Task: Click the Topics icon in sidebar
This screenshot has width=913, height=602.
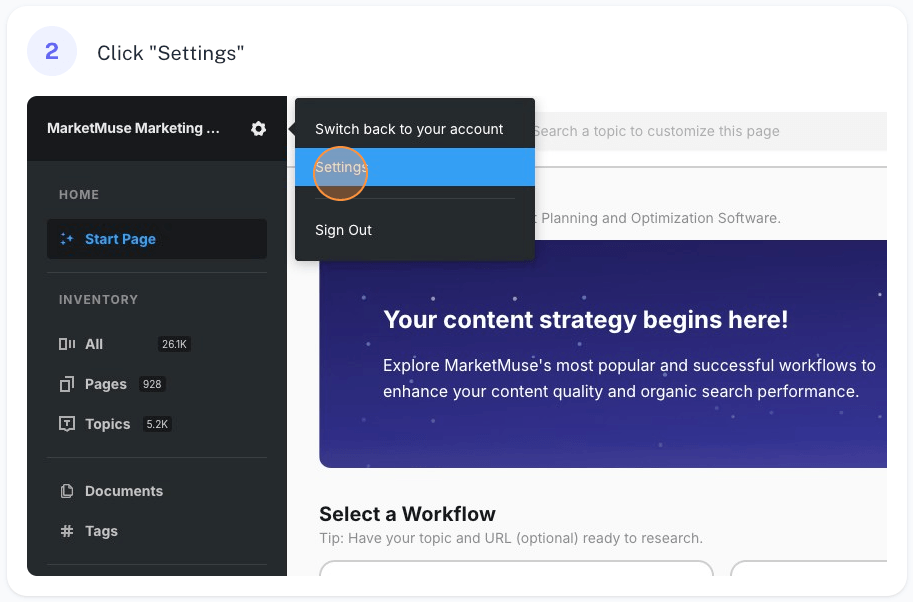Action: [67, 424]
